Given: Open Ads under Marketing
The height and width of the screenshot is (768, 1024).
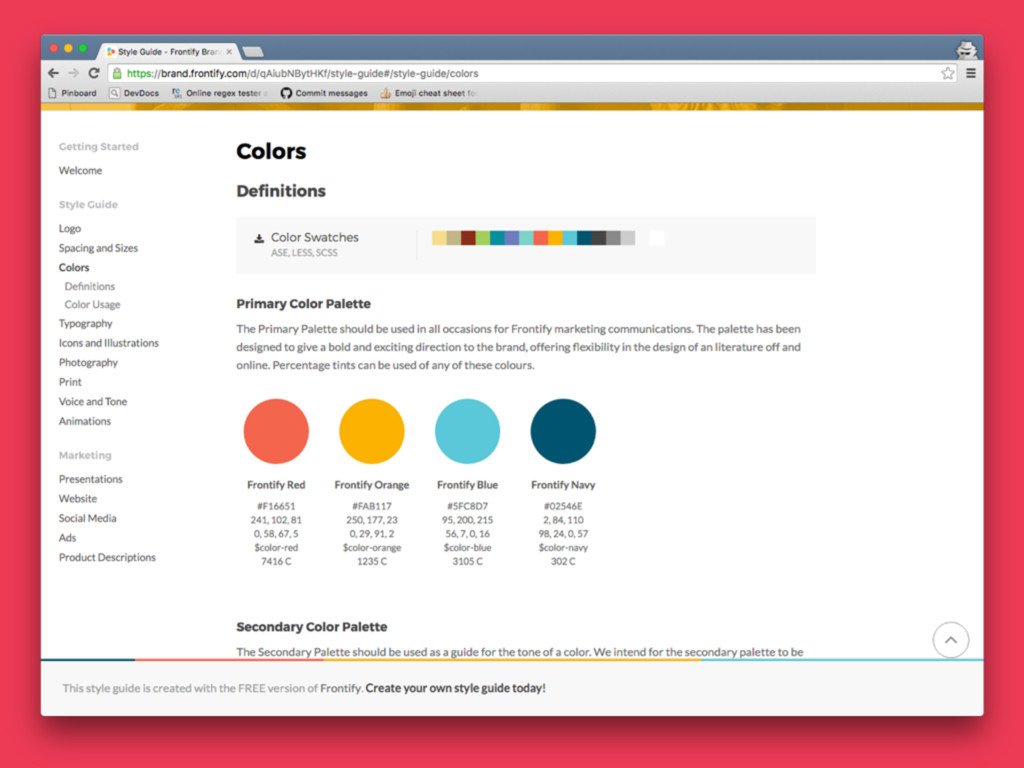Looking at the screenshot, I should pyautogui.click(x=67, y=538).
